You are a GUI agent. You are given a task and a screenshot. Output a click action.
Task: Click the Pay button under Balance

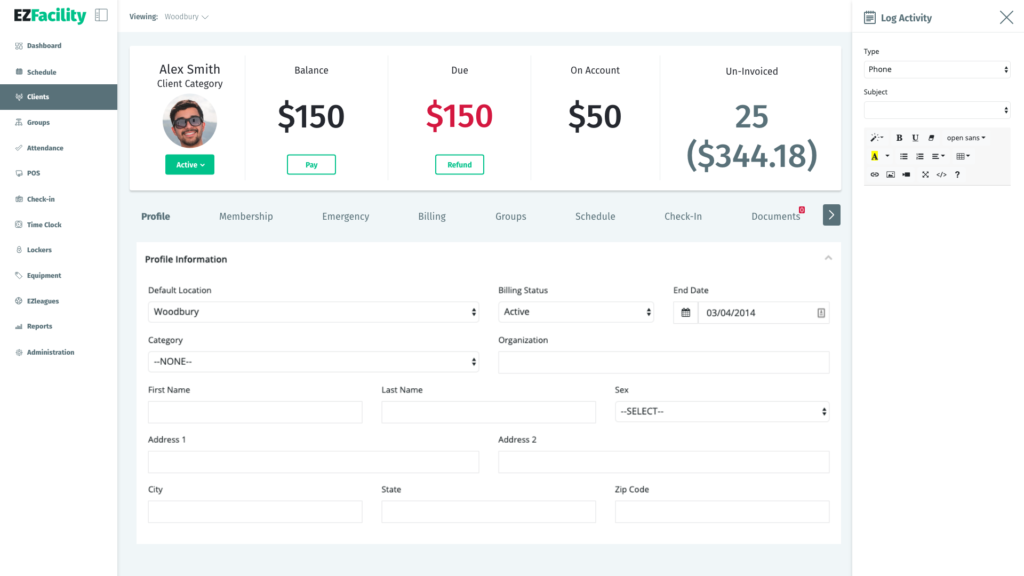click(x=311, y=162)
